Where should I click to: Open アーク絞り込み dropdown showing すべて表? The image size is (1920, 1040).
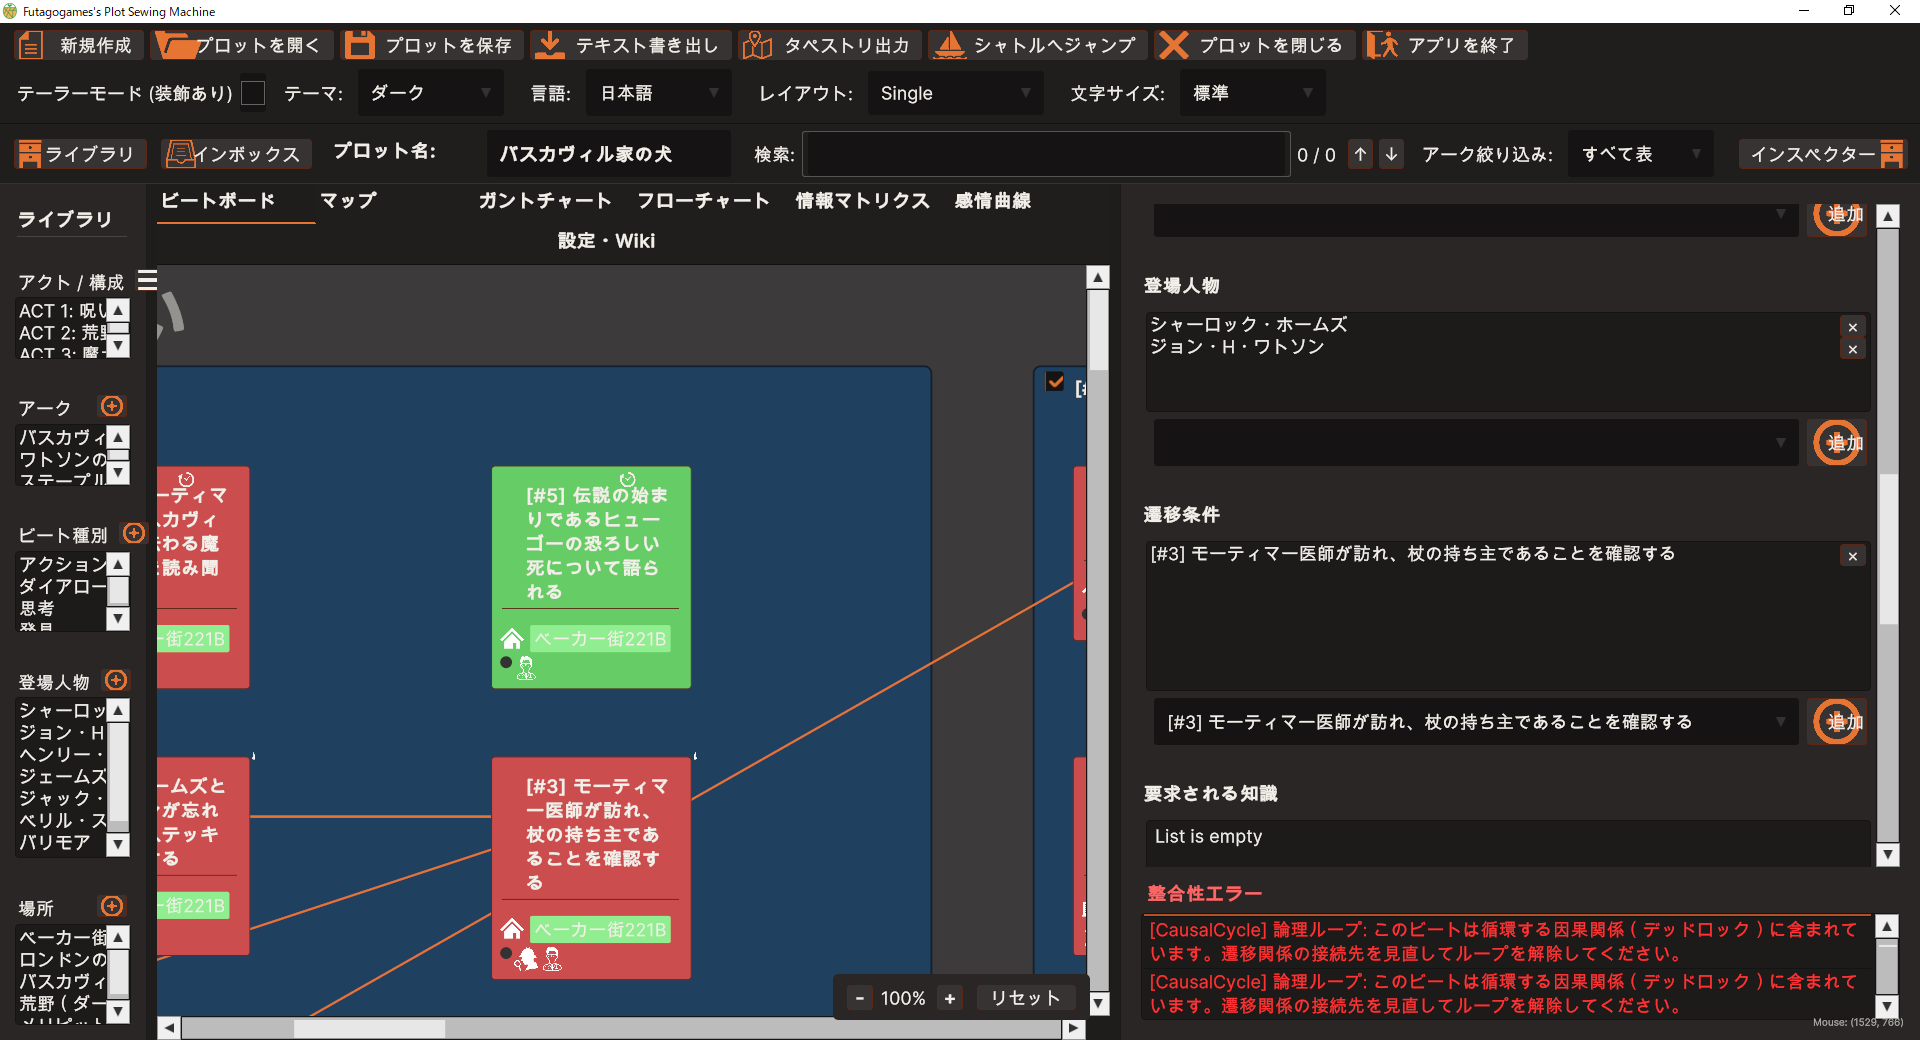[x=1640, y=154]
